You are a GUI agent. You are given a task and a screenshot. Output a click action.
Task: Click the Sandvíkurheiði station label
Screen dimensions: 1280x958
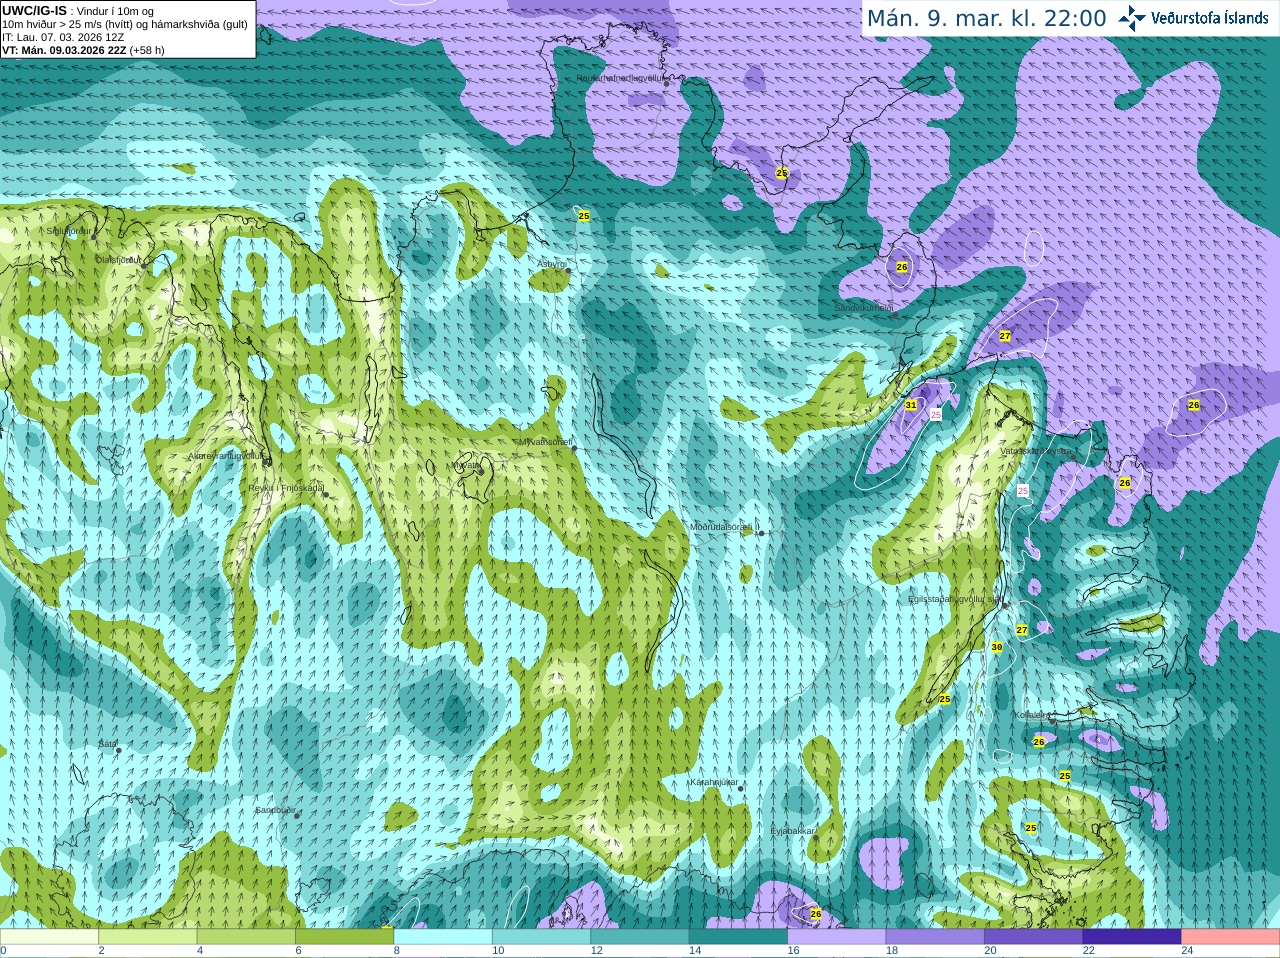coord(864,308)
